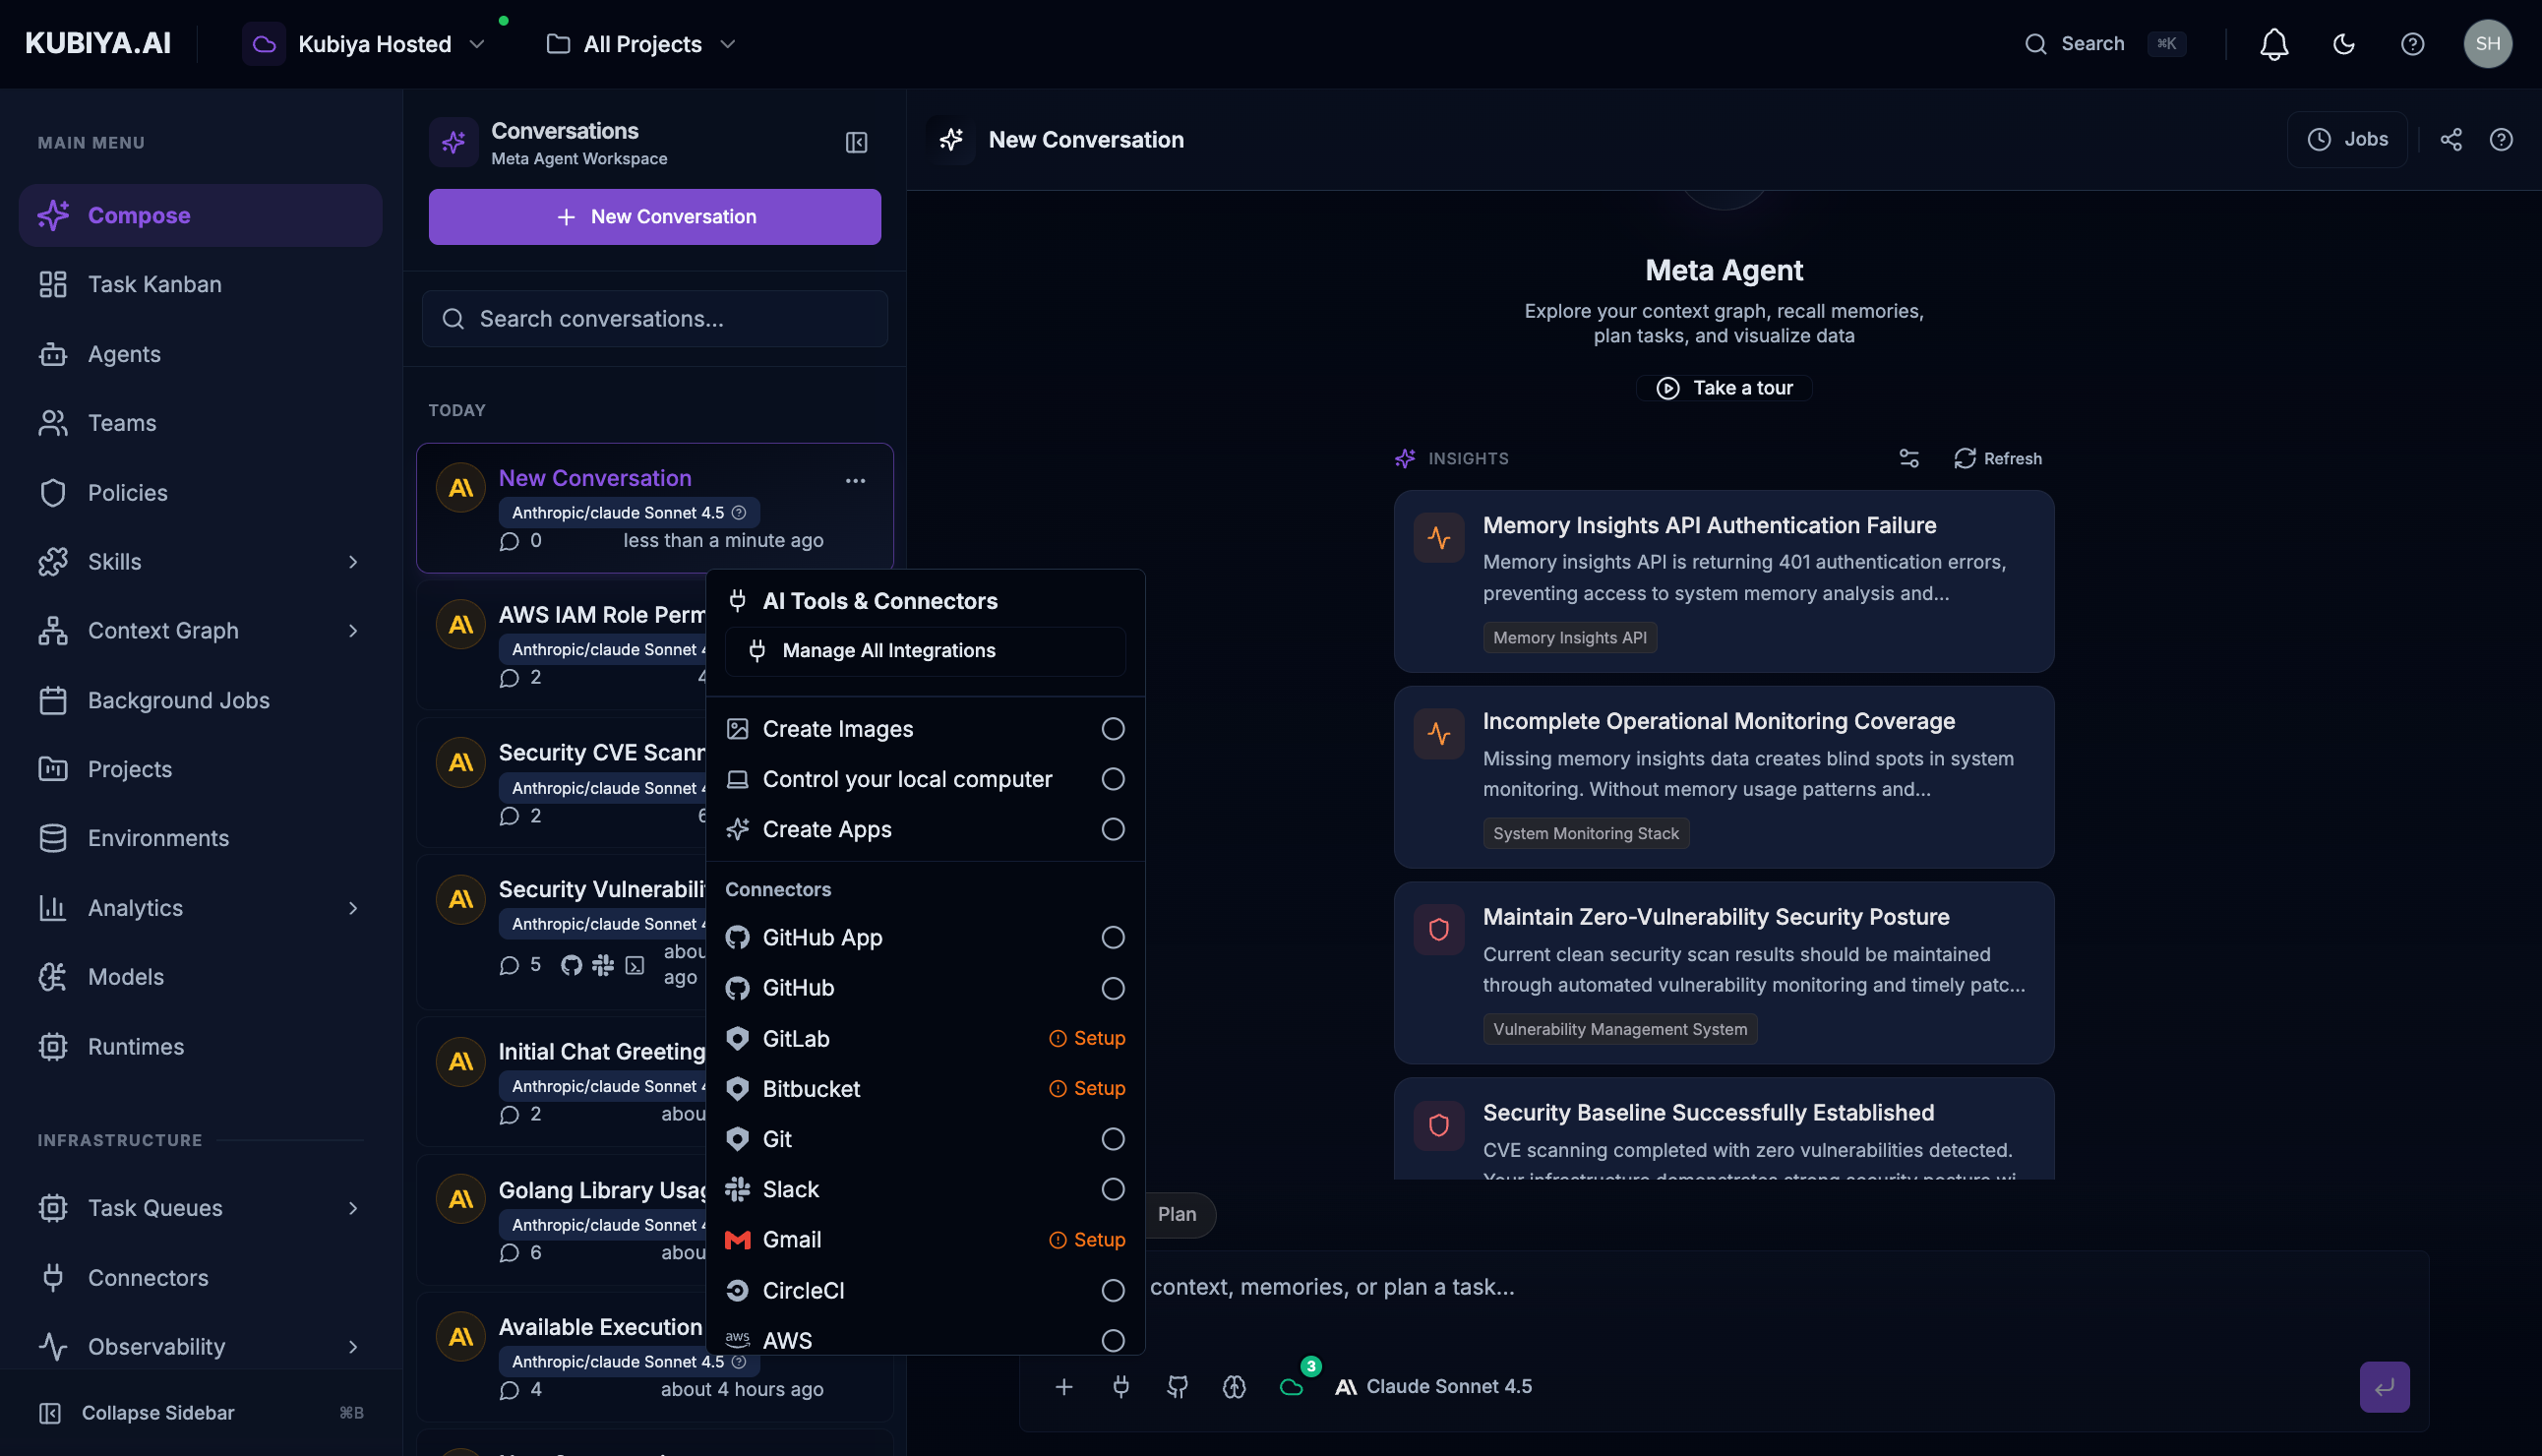Enable the Create Images tool
This screenshot has width=2542, height=1456.
1112,729
